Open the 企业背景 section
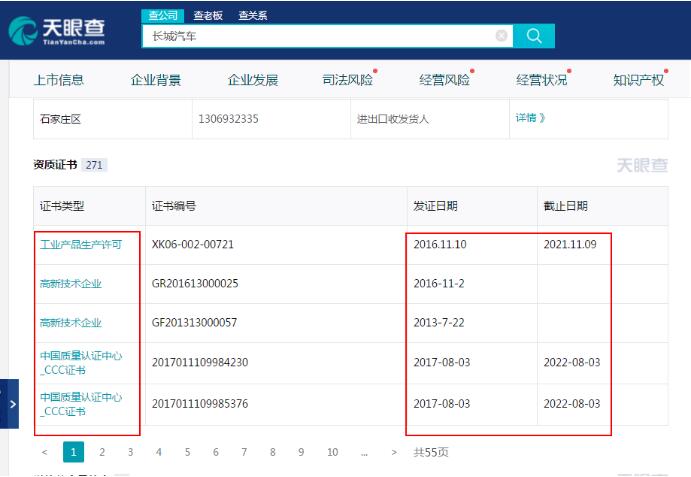Viewport: 691px width, 477px height. click(x=156, y=80)
